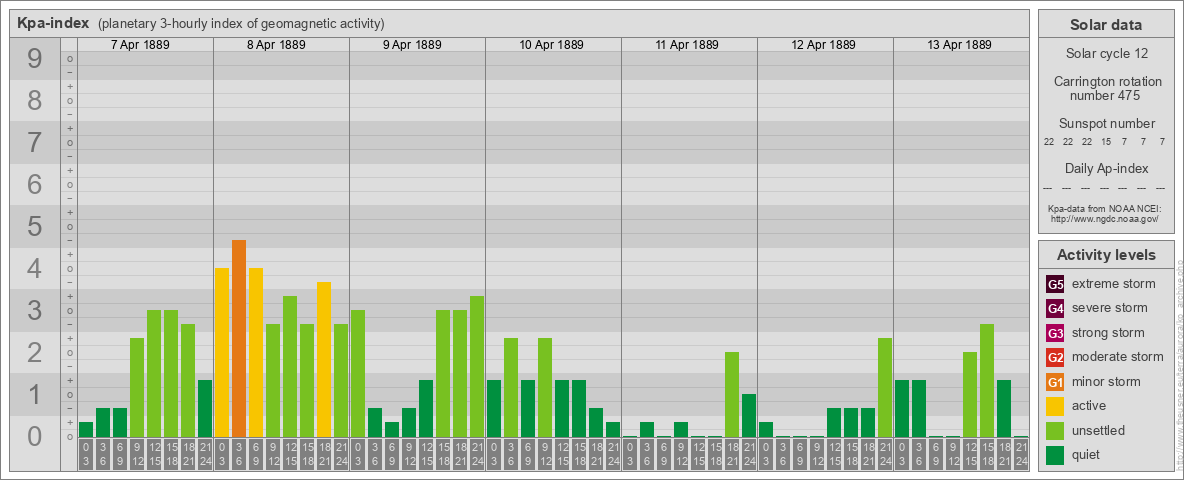This screenshot has width=1184, height=480.
Task: Click the 21-24 hour label under 13 Apr 1889
Action: [1021, 454]
